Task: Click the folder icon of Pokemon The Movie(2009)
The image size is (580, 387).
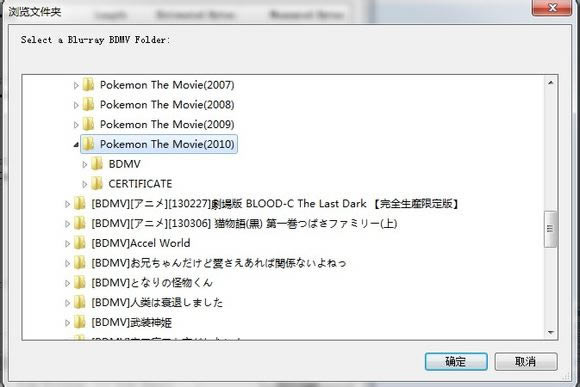Action: (x=88, y=124)
